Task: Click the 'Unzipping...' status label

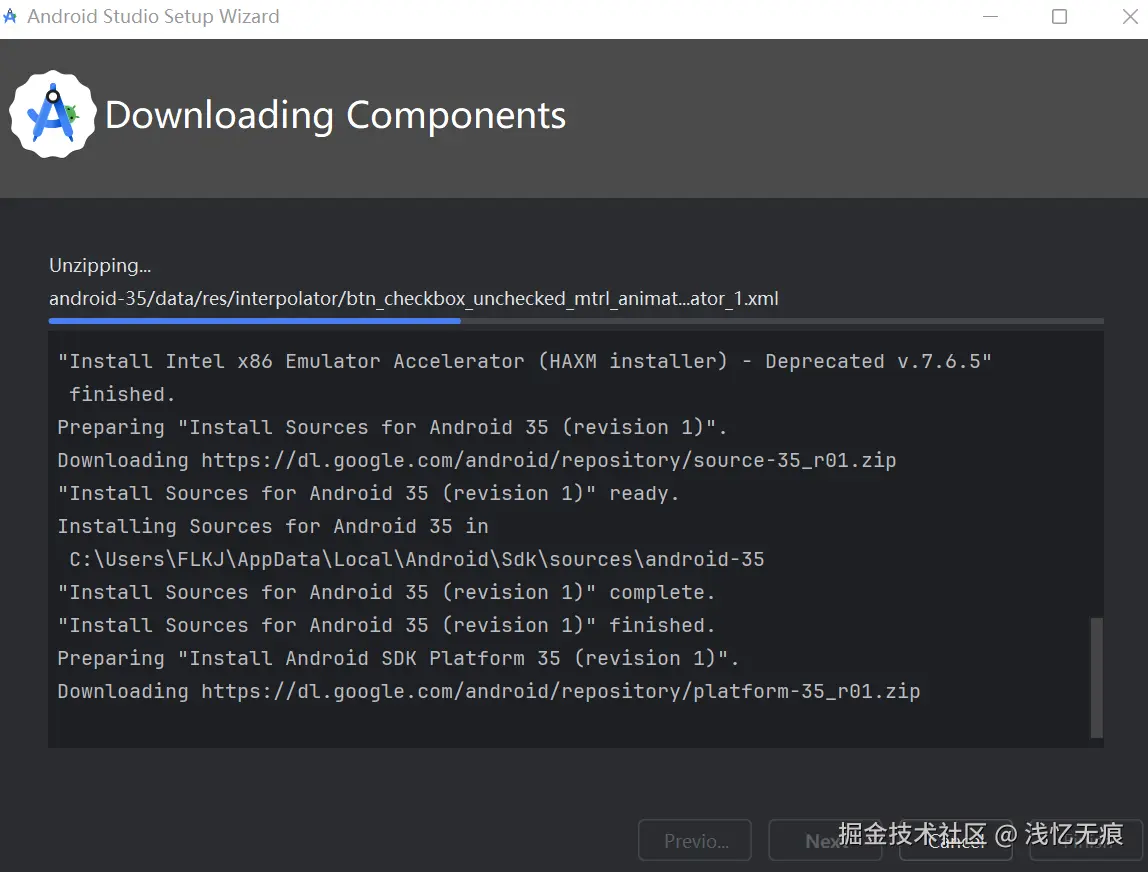Action: (x=100, y=265)
